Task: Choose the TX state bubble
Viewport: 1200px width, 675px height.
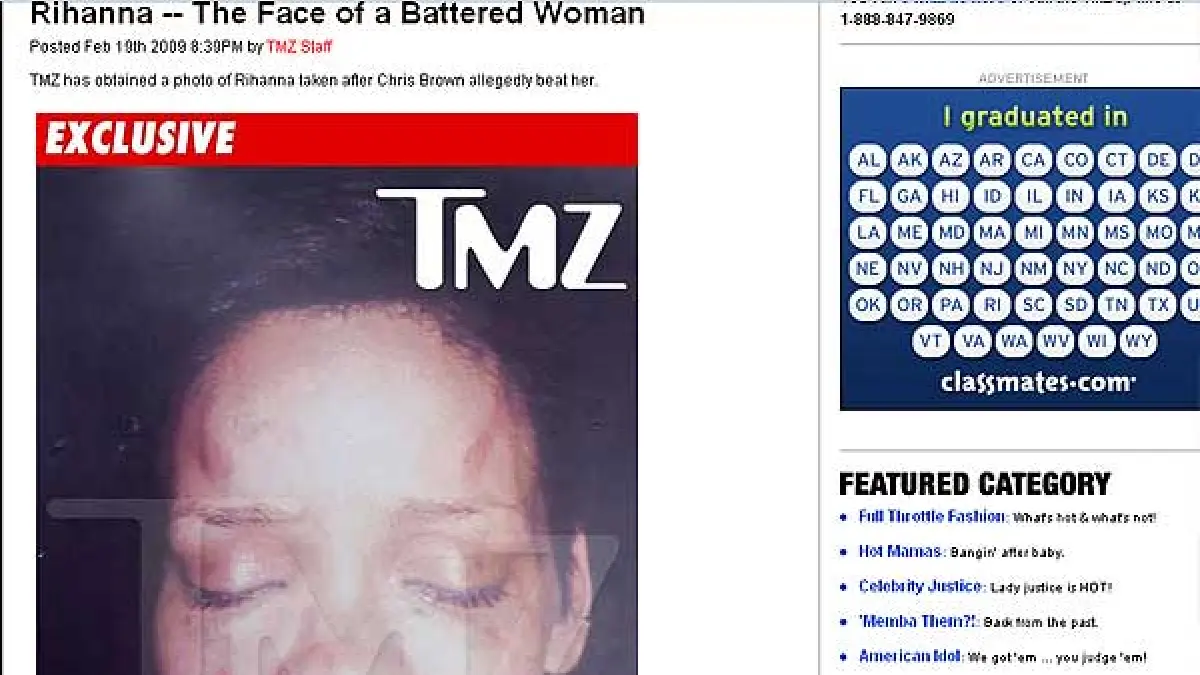Action: tap(1158, 305)
